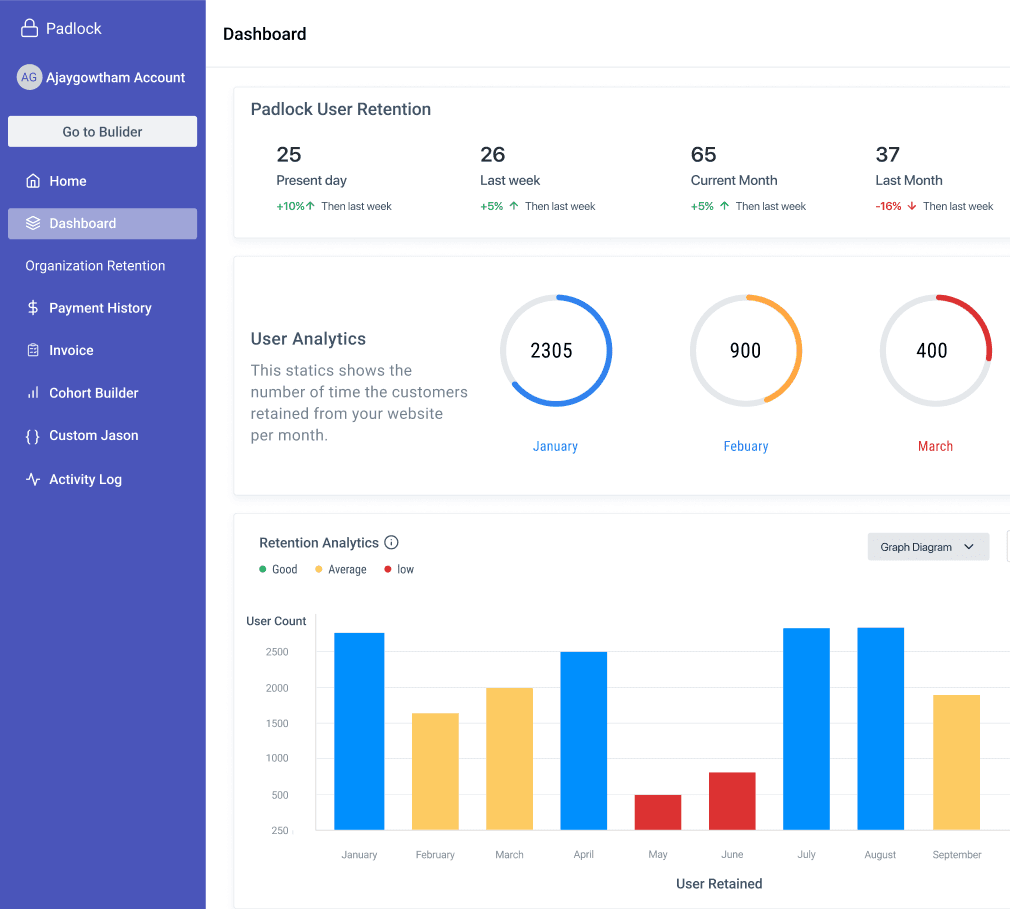Click the Dashboard layers icon
Image resolution: width=1010 pixels, height=909 pixels.
point(33,224)
